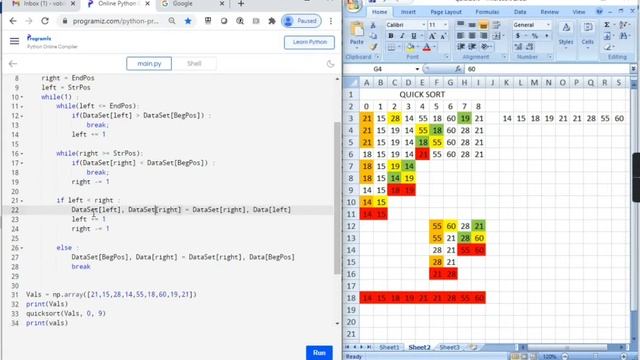Click the Learn Python button
Image resolution: width=640 pixels, height=360 pixels.
pyautogui.click(x=309, y=42)
